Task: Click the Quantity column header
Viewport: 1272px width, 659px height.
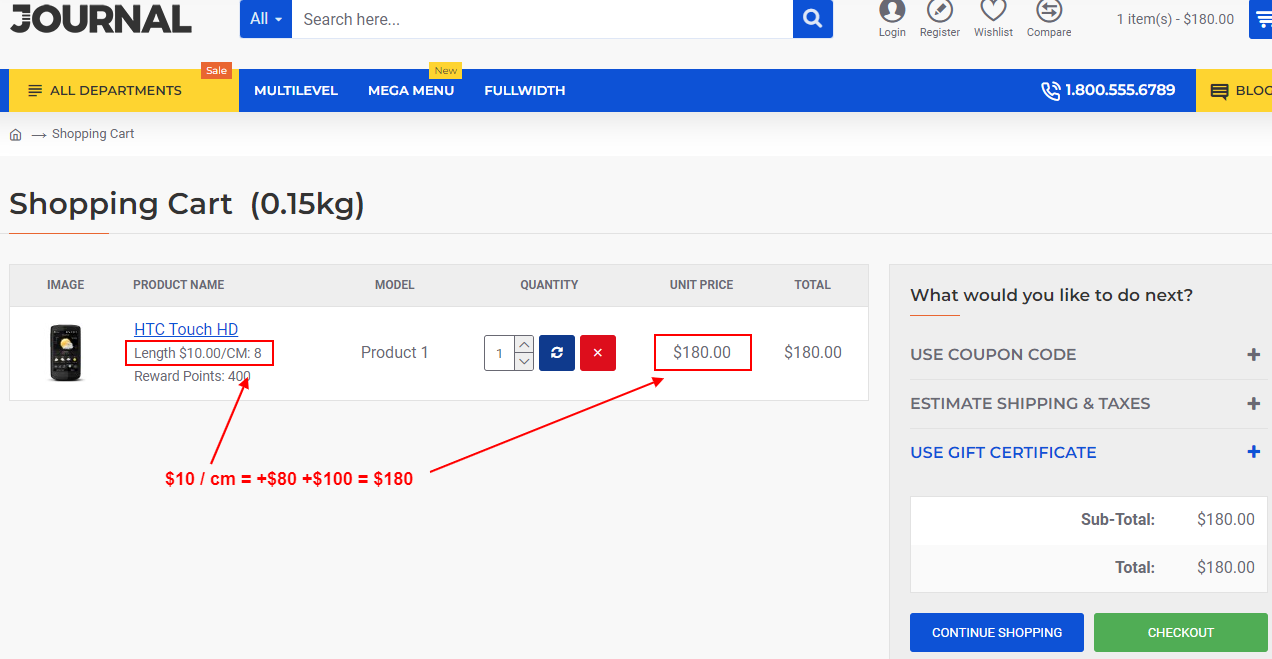Action: pos(549,285)
